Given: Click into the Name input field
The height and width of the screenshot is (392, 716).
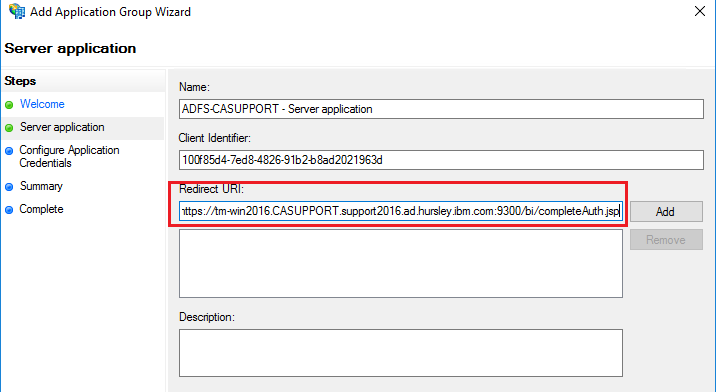Looking at the screenshot, I should coord(441,109).
